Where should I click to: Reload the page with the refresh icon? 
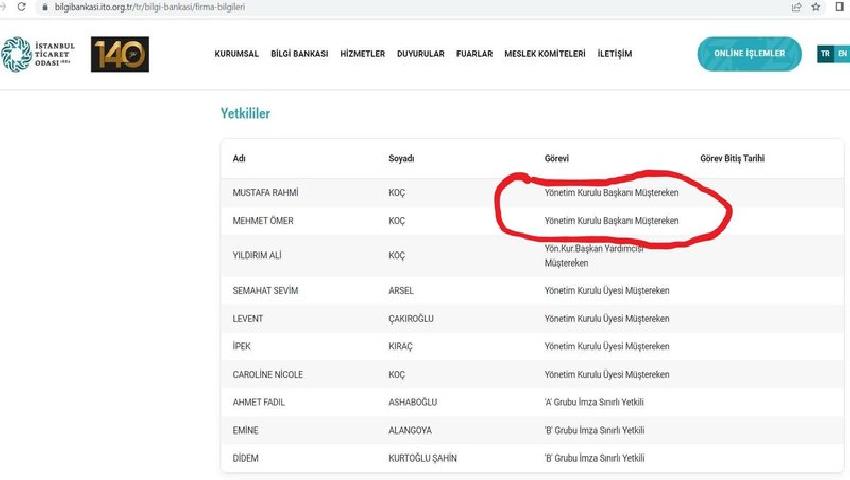pos(22,7)
